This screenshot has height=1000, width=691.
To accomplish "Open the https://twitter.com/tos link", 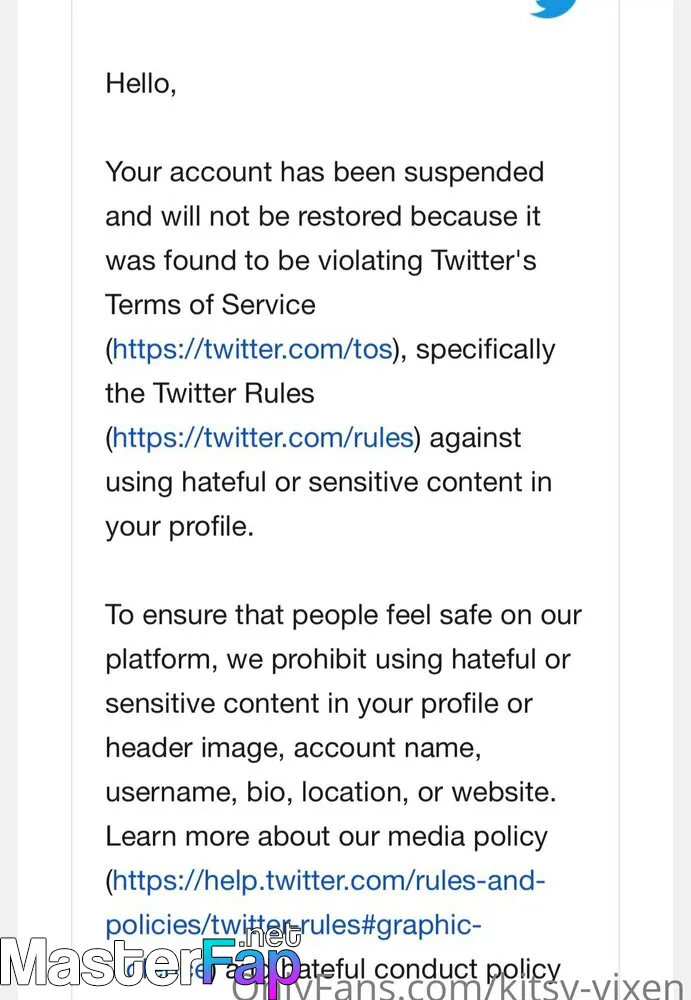I will pyautogui.click(x=252, y=349).
